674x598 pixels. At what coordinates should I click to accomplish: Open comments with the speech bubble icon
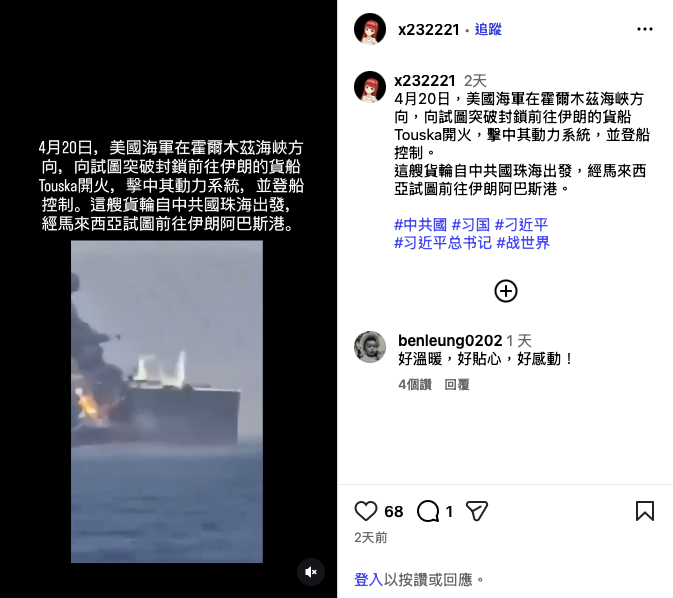click(x=428, y=511)
